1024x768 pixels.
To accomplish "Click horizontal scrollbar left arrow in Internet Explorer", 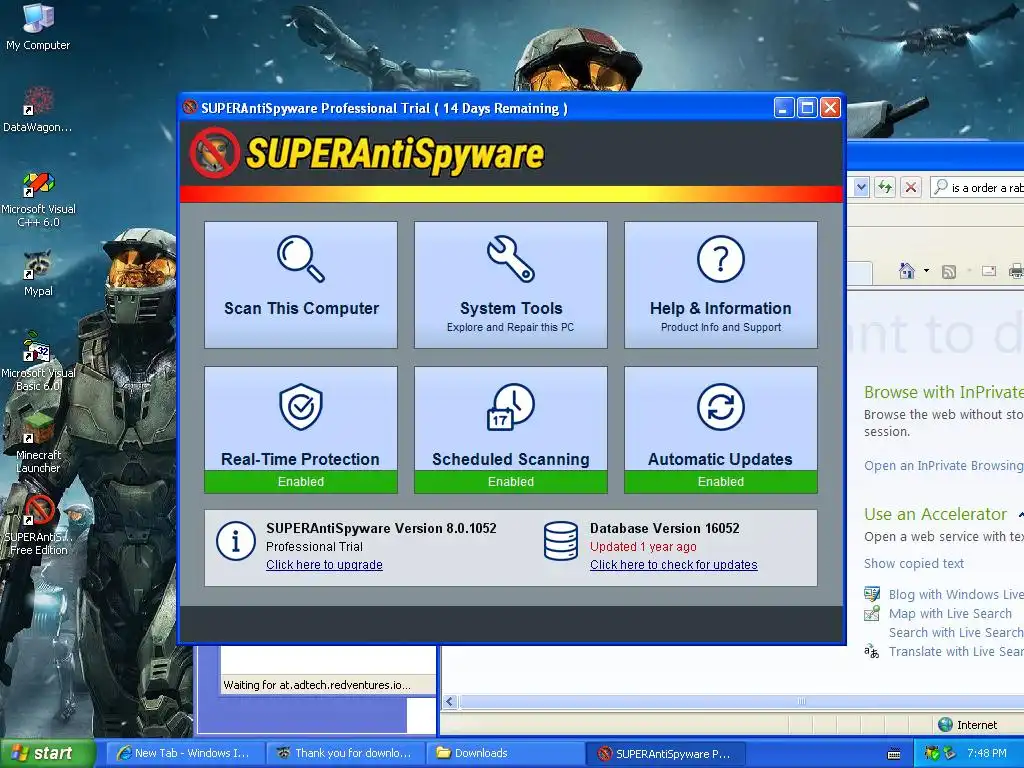I will (x=449, y=701).
